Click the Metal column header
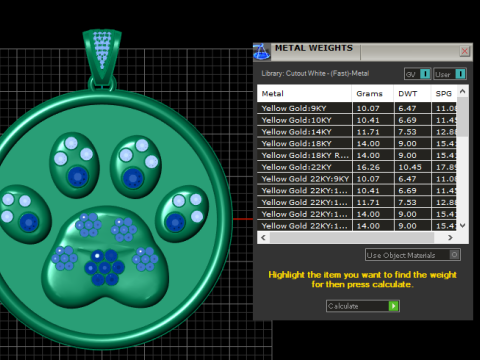 pos(304,94)
